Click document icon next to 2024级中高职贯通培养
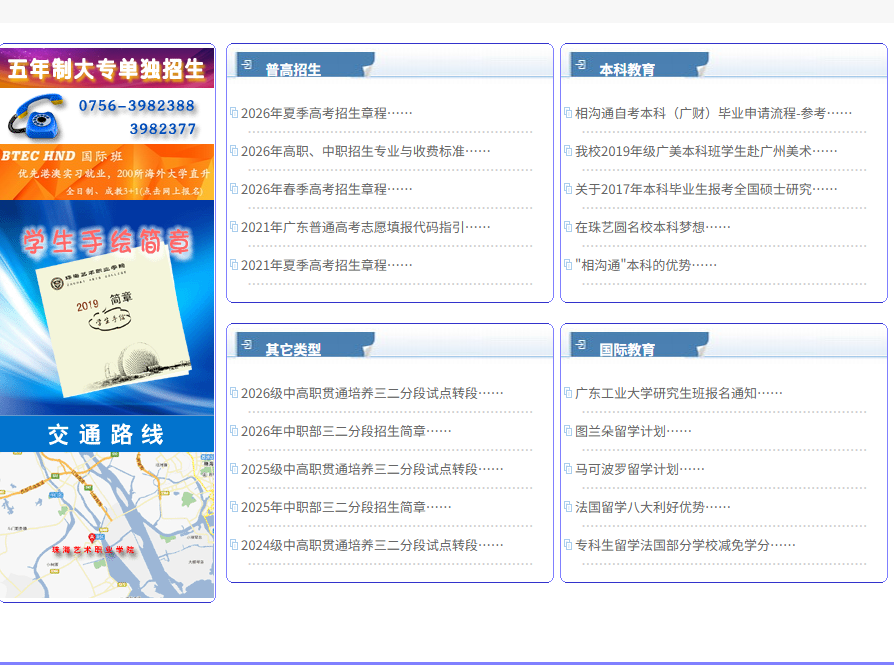 pos(234,545)
